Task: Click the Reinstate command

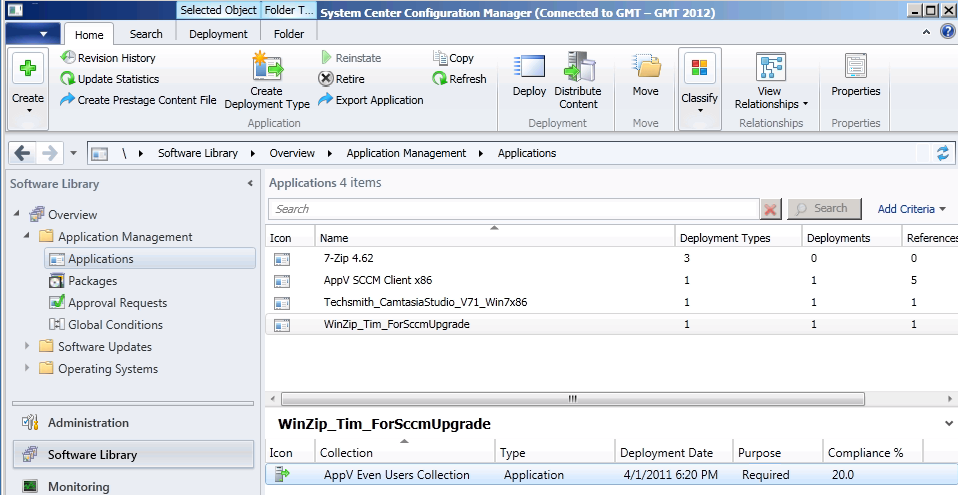Action: click(351, 58)
